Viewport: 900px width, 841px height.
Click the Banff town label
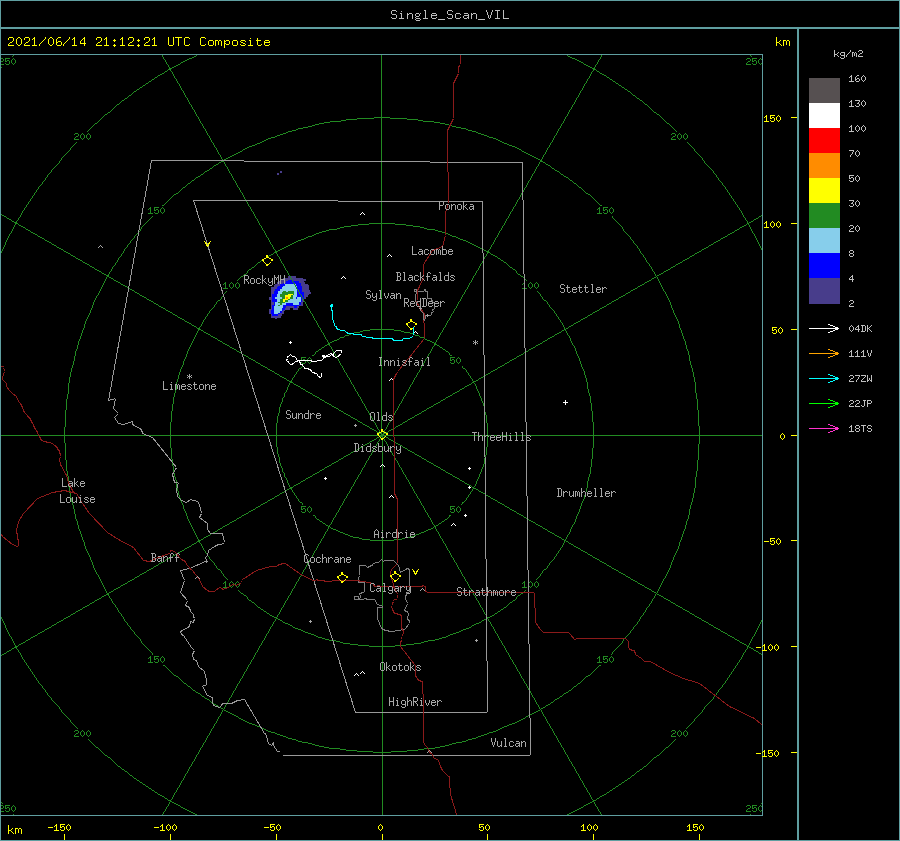pyautogui.click(x=165, y=558)
